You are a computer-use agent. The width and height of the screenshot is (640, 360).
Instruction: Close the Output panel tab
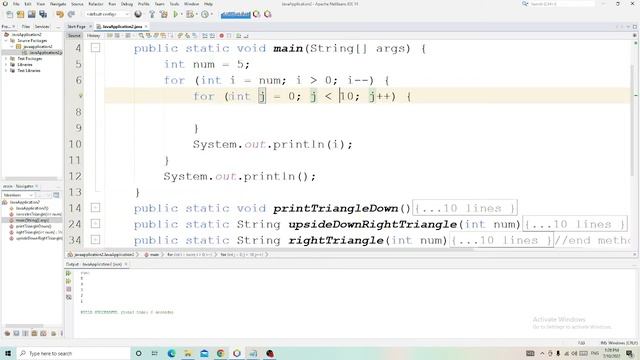click(126, 264)
